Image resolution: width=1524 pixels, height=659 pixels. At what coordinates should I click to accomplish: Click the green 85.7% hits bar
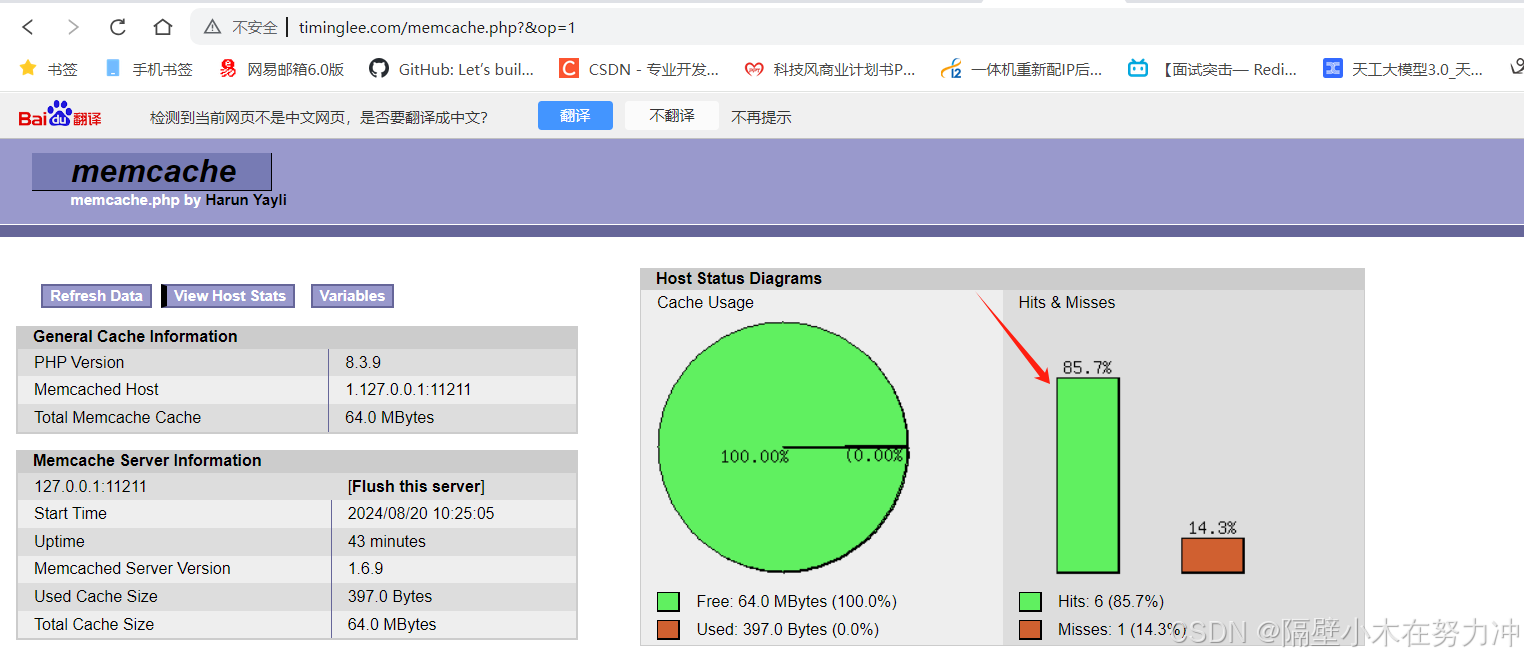coord(1087,475)
